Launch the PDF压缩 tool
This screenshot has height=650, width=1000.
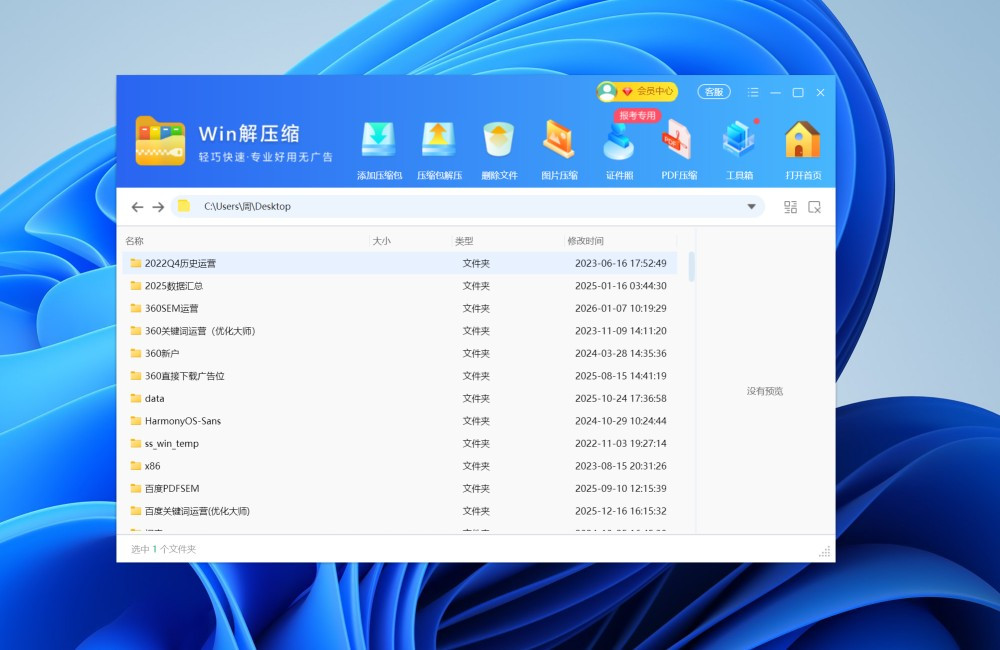point(679,140)
